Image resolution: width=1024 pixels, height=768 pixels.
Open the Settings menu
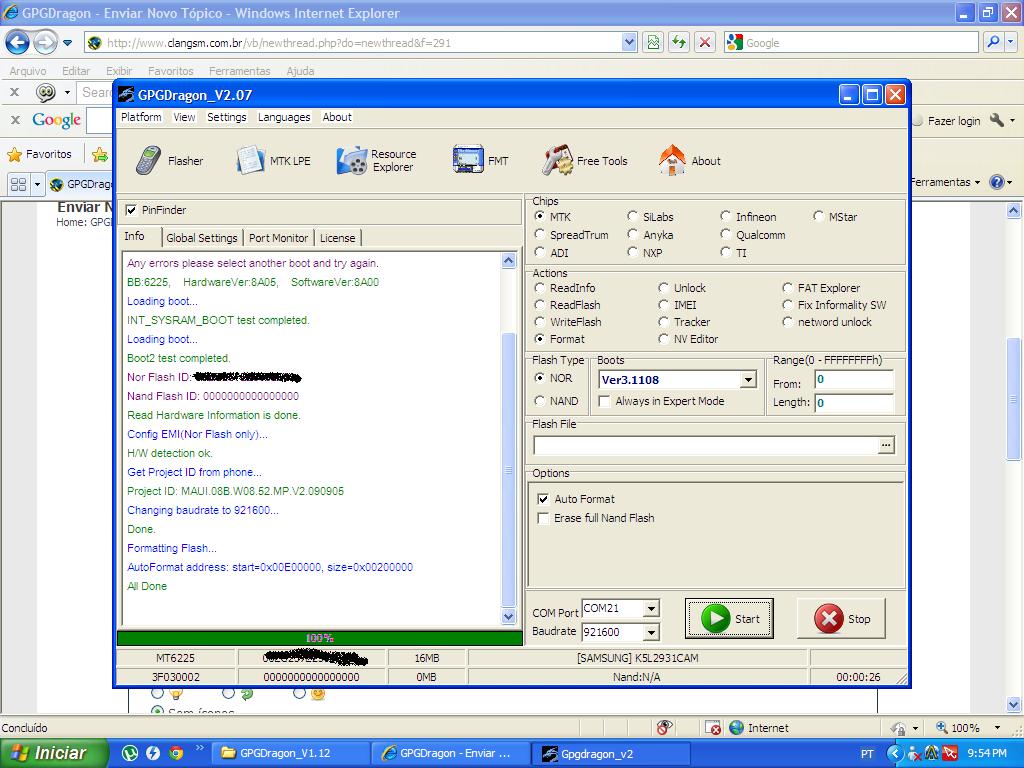(227, 117)
